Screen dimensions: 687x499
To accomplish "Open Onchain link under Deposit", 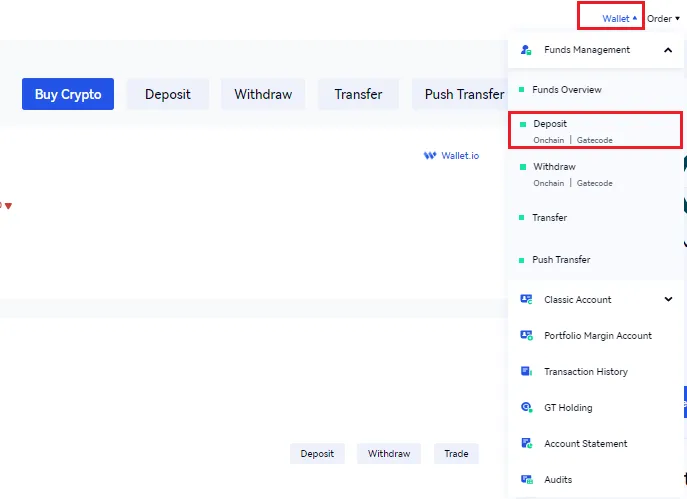I will [548, 141].
